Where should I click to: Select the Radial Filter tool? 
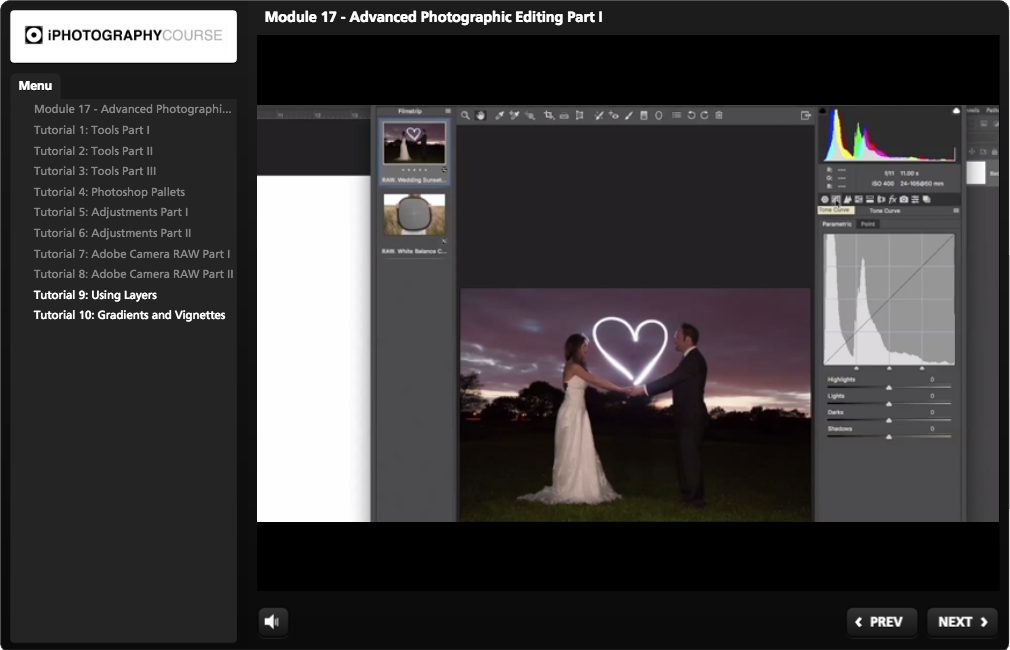coord(658,115)
